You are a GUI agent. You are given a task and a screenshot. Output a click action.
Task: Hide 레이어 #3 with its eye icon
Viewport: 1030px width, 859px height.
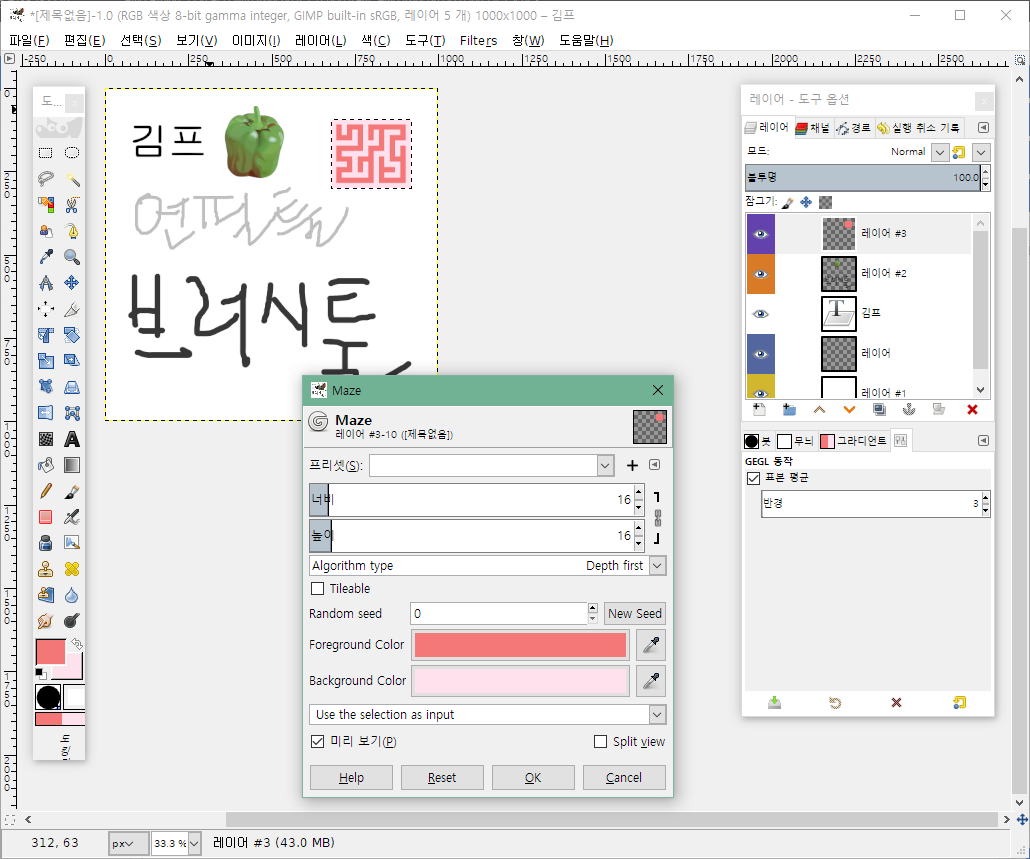[x=761, y=234]
